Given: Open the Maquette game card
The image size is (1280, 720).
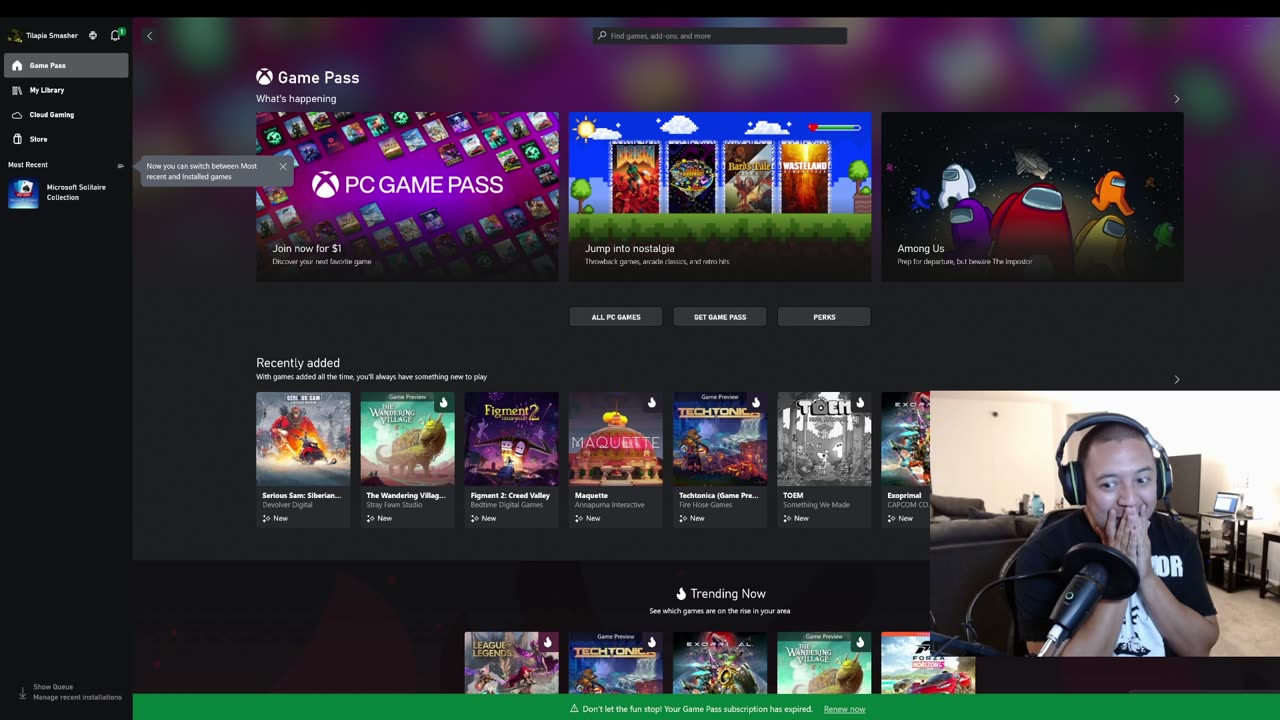Looking at the screenshot, I should pyautogui.click(x=616, y=459).
